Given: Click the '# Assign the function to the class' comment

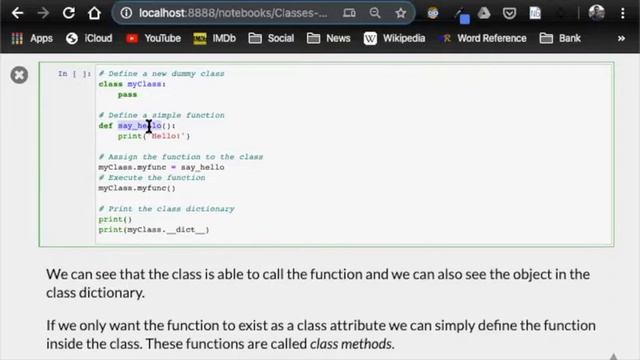Looking at the screenshot, I should (181, 157).
